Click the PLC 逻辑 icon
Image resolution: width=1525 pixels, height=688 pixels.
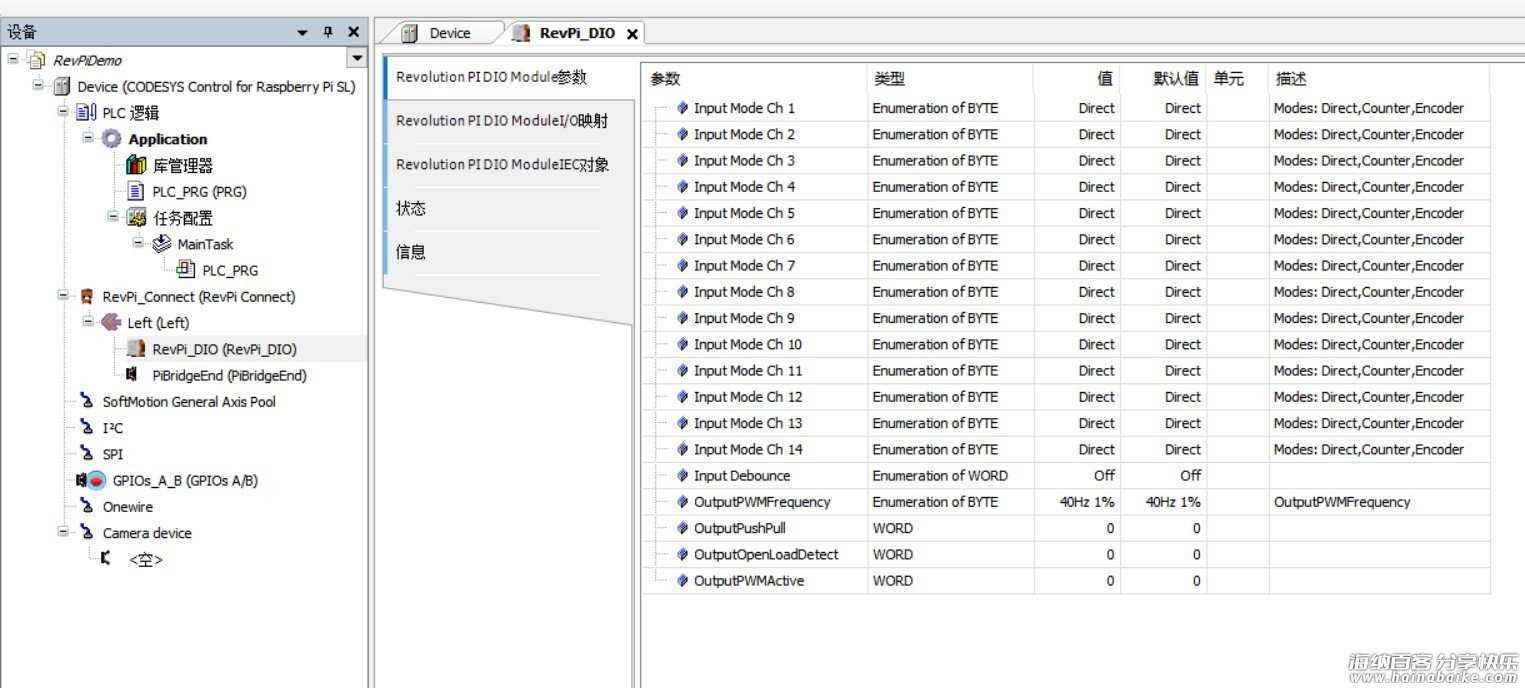(87, 113)
